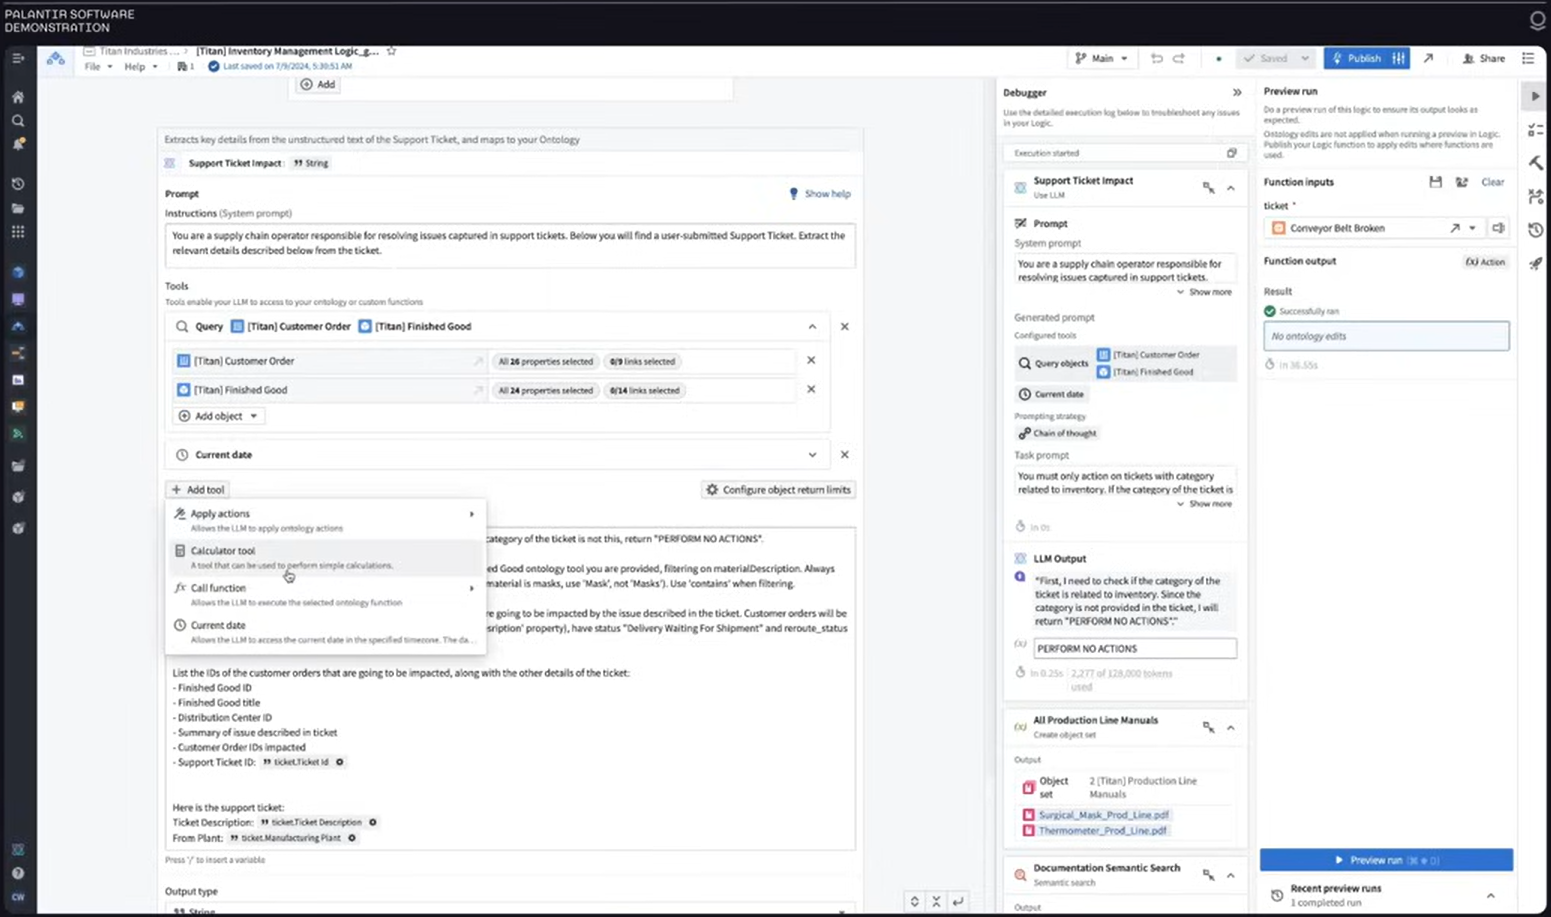The width and height of the screenshot is (1551, 917).
Task: Collapse All Production Line Manuals debugger block
Action: (1231, 727)
